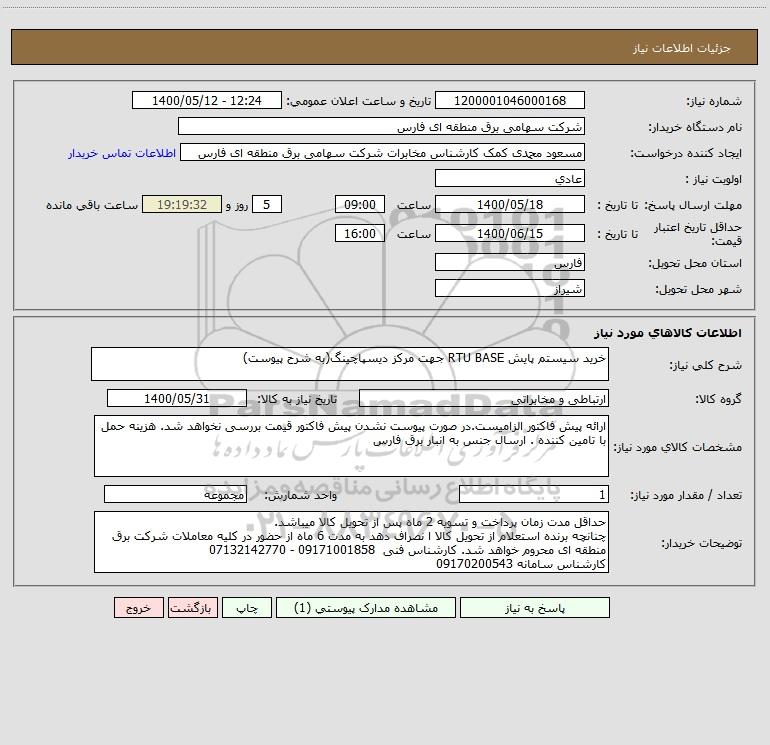This screenshot has width=770, height=745.
Task: Click the چاپ print button
Action: [x=247, y=608]
